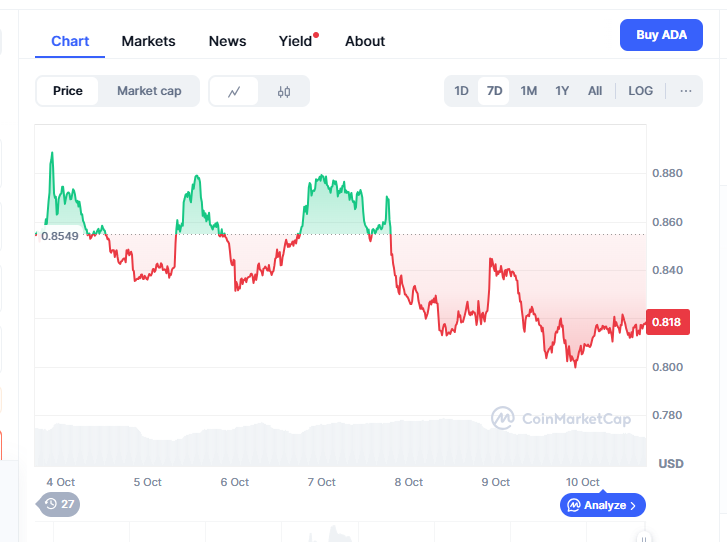Screen dimensions: 727x542
Task: Open the Markets tab
Action: point(148,41)
